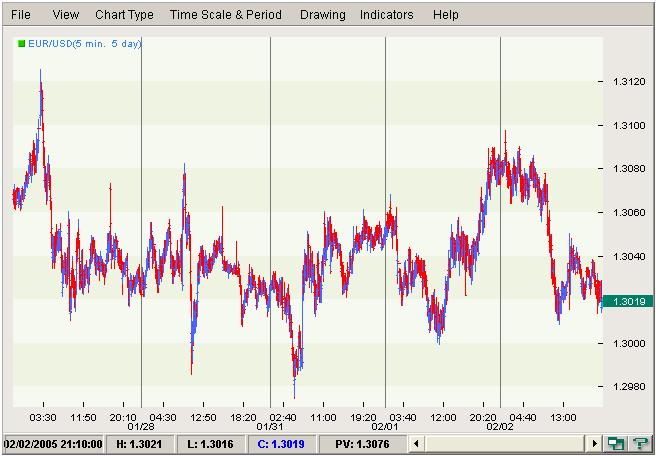Click the 11:00 time axis label

[x=323, y=418]
